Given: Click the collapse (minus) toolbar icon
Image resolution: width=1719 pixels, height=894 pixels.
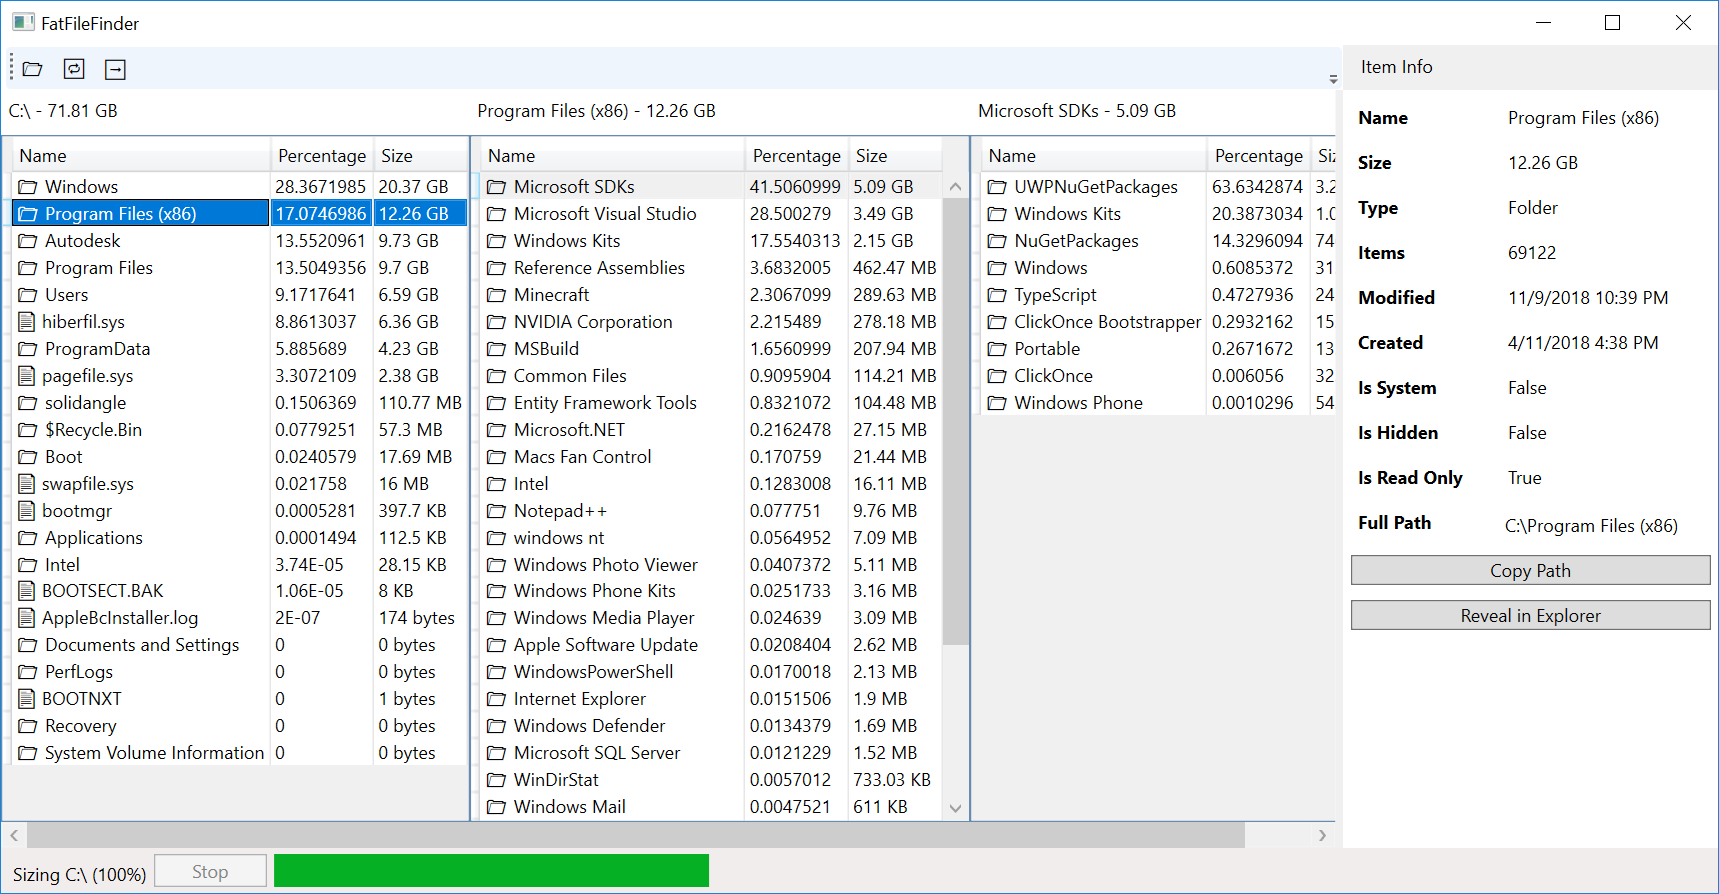Looking at the screenshot, I should [116, 69].
